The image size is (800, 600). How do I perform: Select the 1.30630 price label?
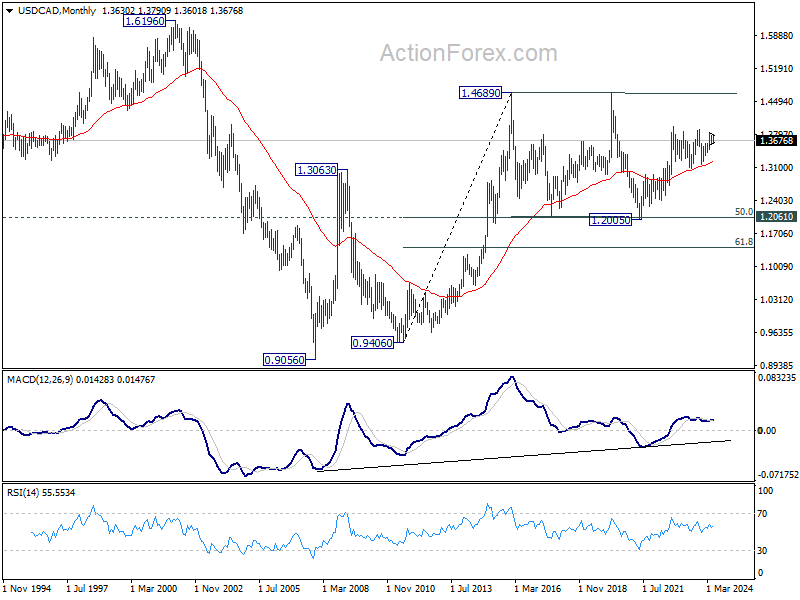click(317, 170)
